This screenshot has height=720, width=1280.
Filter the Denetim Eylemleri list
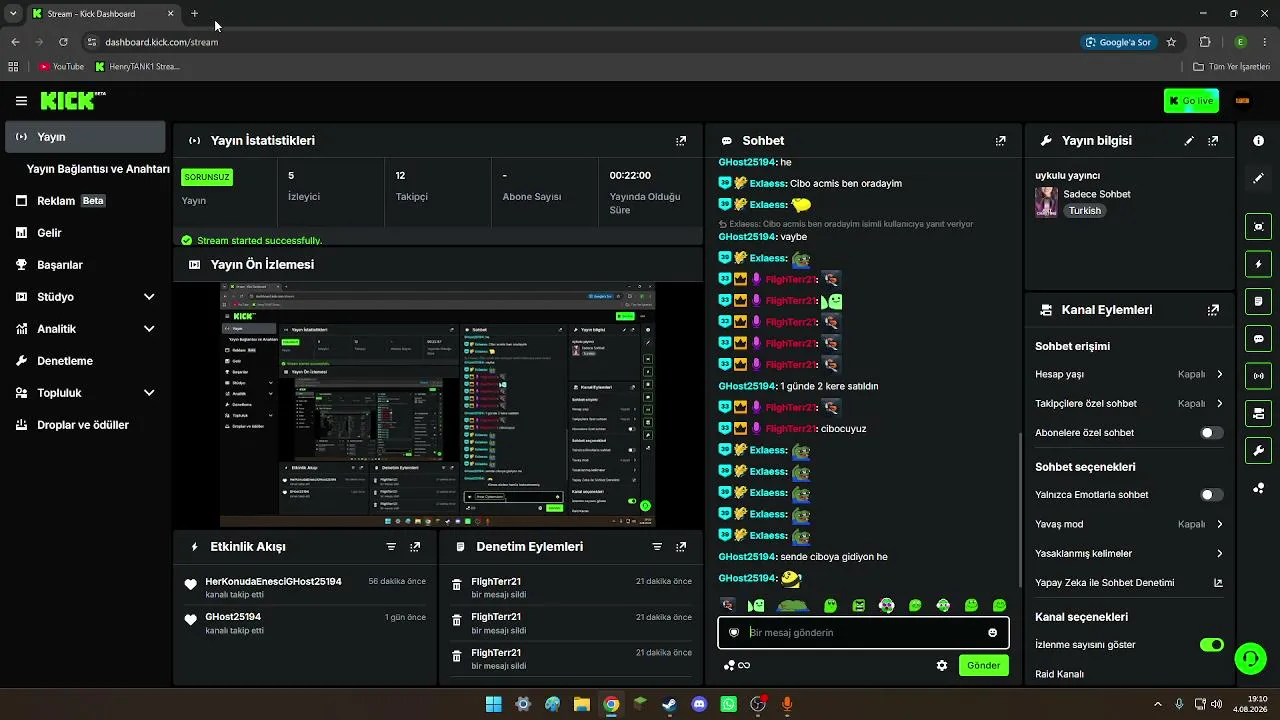(657, 547)
